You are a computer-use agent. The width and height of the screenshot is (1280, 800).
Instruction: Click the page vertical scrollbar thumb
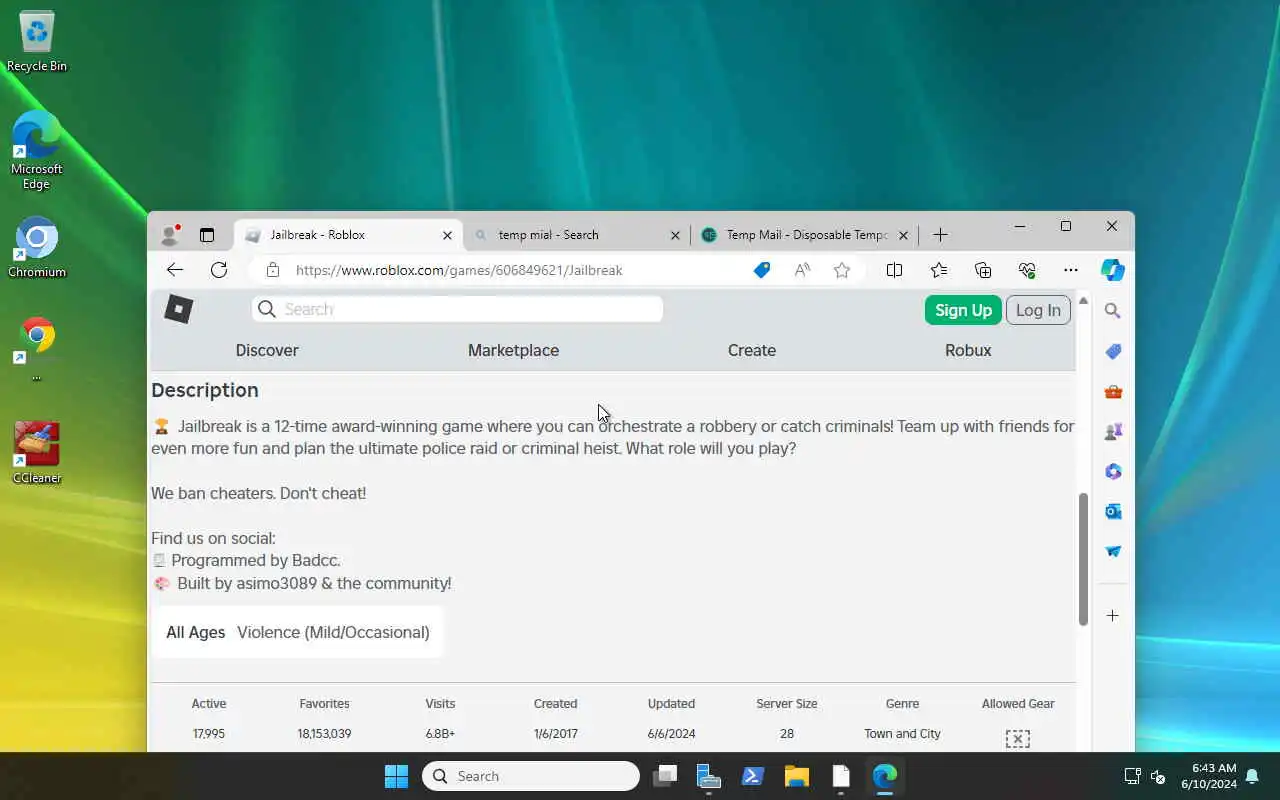tap(1083, 560)
